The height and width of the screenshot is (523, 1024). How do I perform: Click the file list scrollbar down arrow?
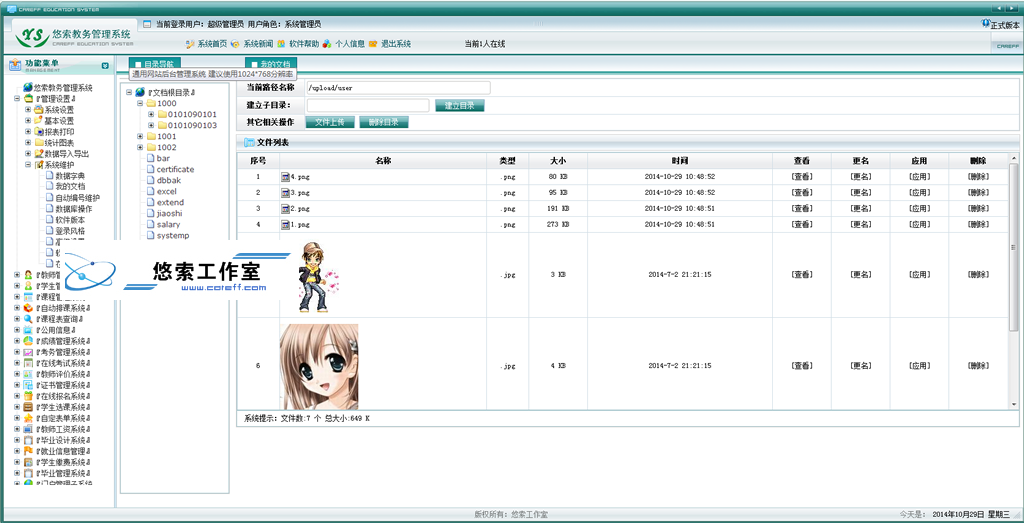(1014, 405)
